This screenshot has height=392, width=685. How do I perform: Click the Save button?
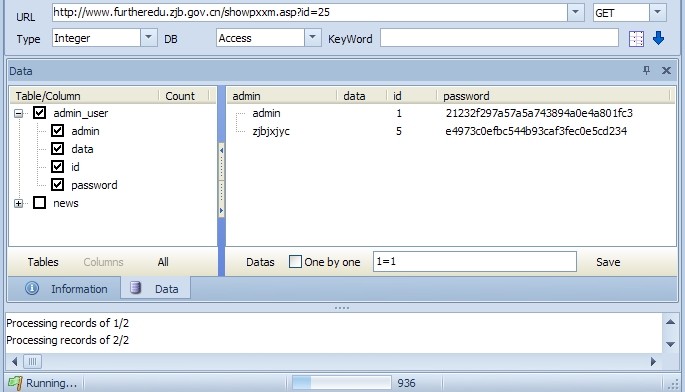click(608, 262)
